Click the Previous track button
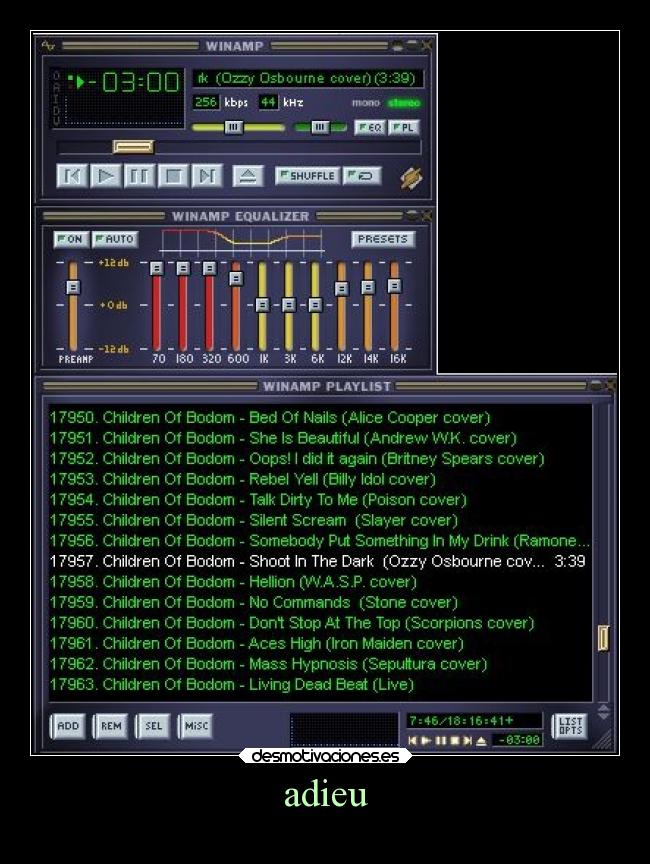This screenshot has width=650, height=864. 71,177
